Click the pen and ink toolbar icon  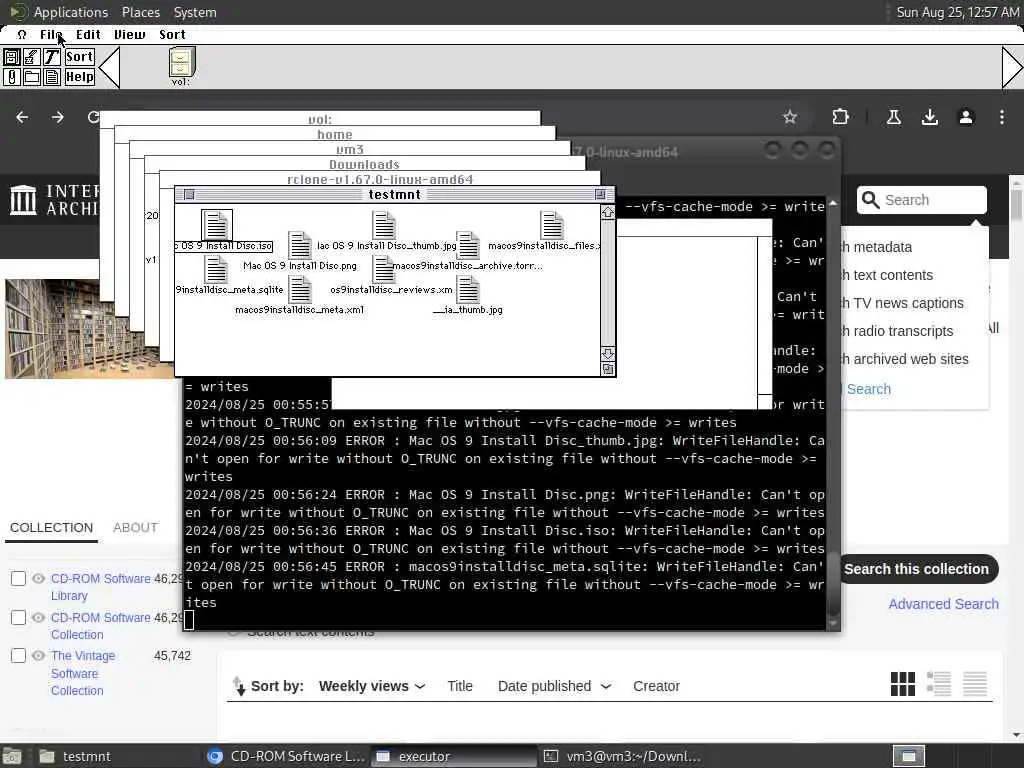(31, 57)
